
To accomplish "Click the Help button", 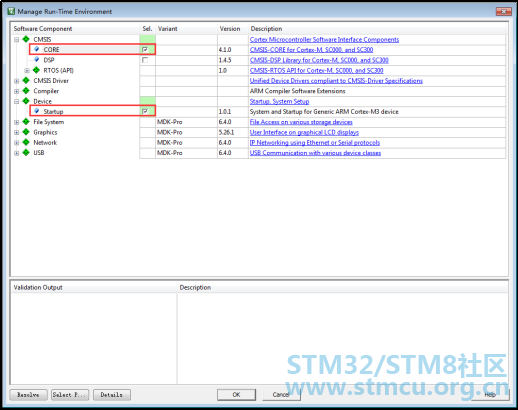I will pyautogui.click(x=490, y=395).
